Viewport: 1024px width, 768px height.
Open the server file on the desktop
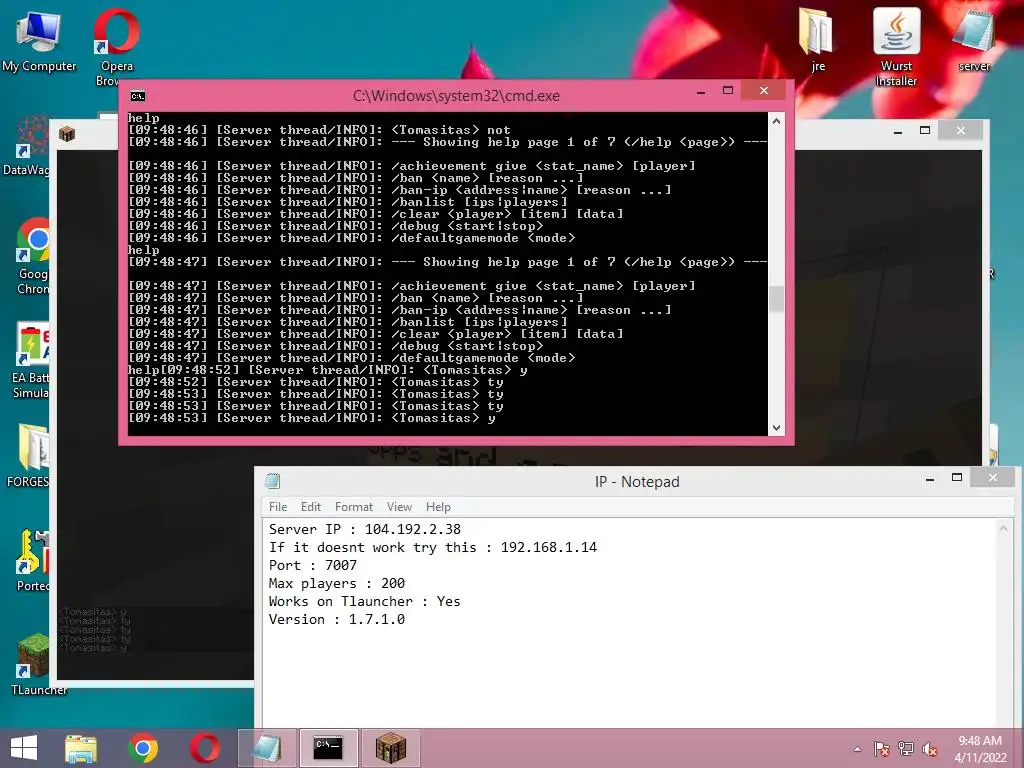point(974,40)
